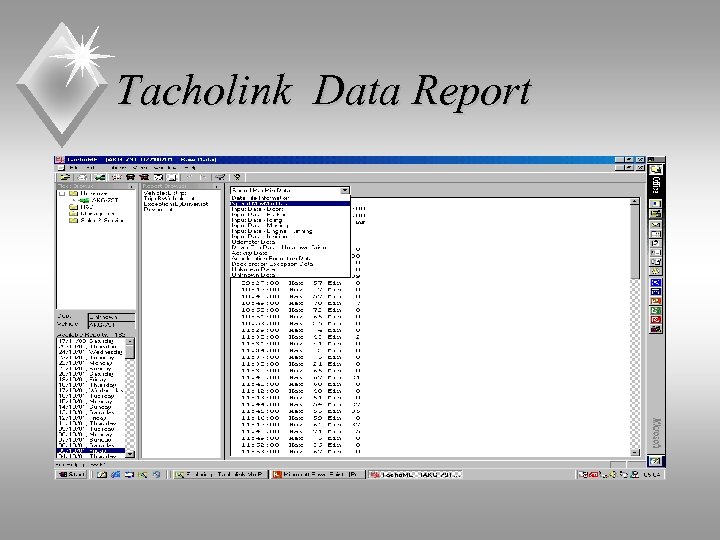Click the envelope icon on Office shortcut bar
Viewport: 720px width, 540px height.
point(656,225)
